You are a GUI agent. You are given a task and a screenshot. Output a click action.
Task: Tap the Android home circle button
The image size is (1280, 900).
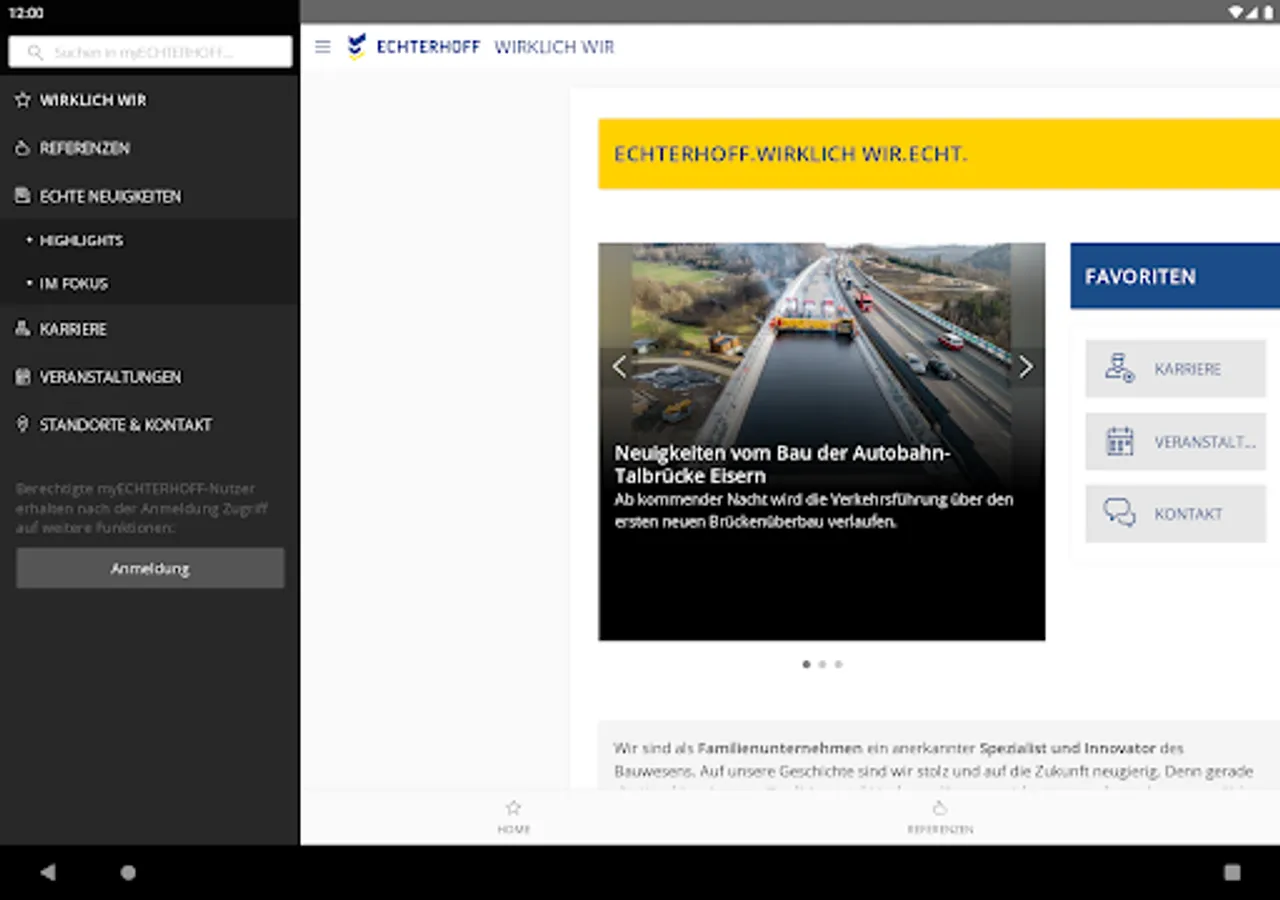point(128,872)
